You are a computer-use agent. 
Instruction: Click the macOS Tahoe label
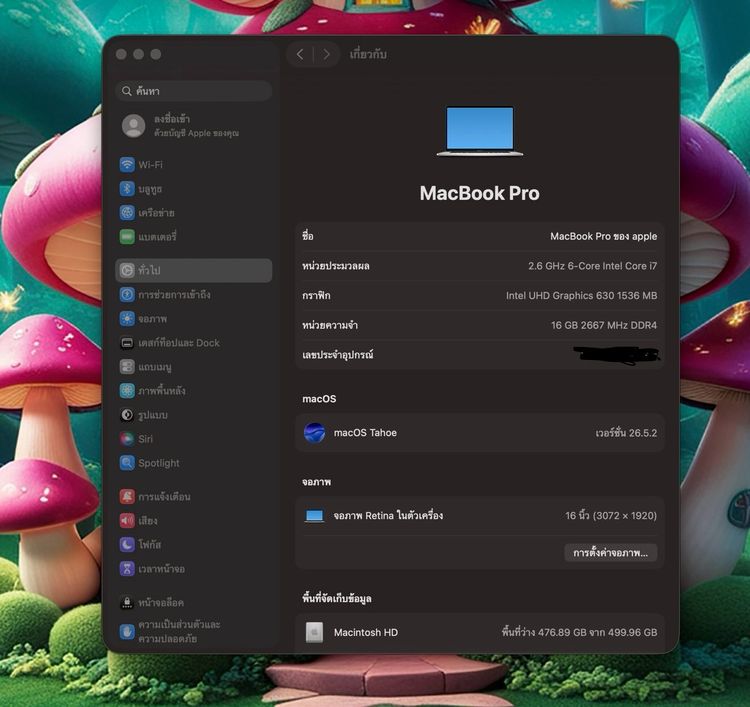tap(365, 433)
